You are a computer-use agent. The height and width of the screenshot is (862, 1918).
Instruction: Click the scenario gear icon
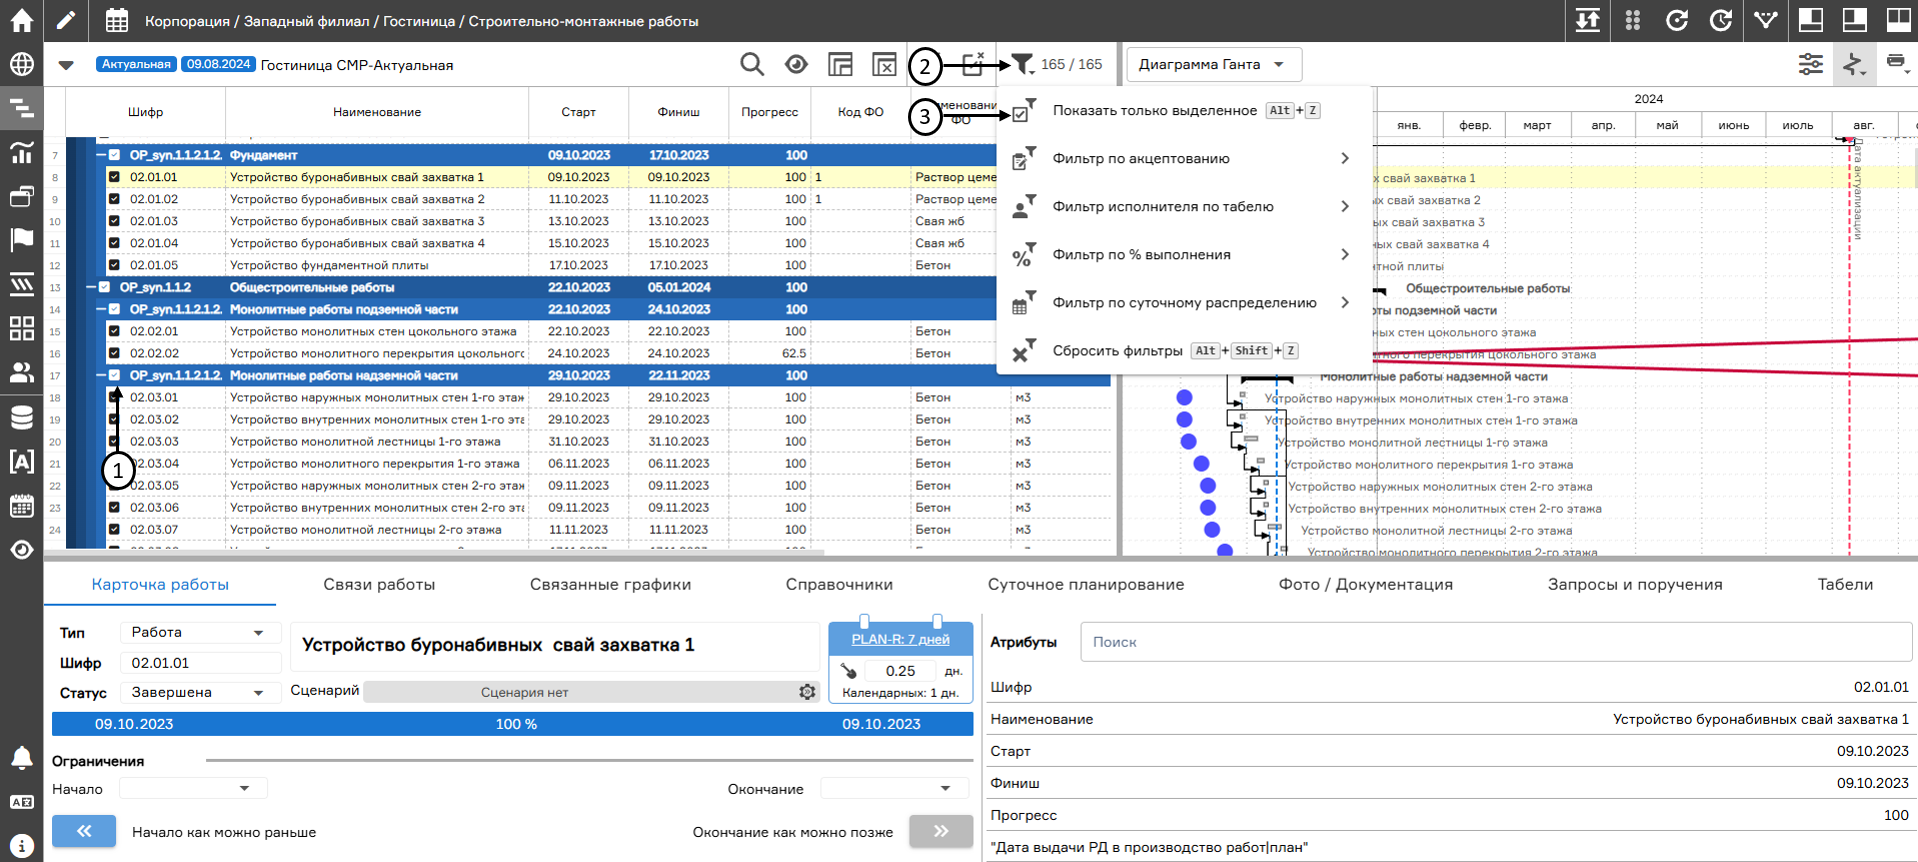807,692
